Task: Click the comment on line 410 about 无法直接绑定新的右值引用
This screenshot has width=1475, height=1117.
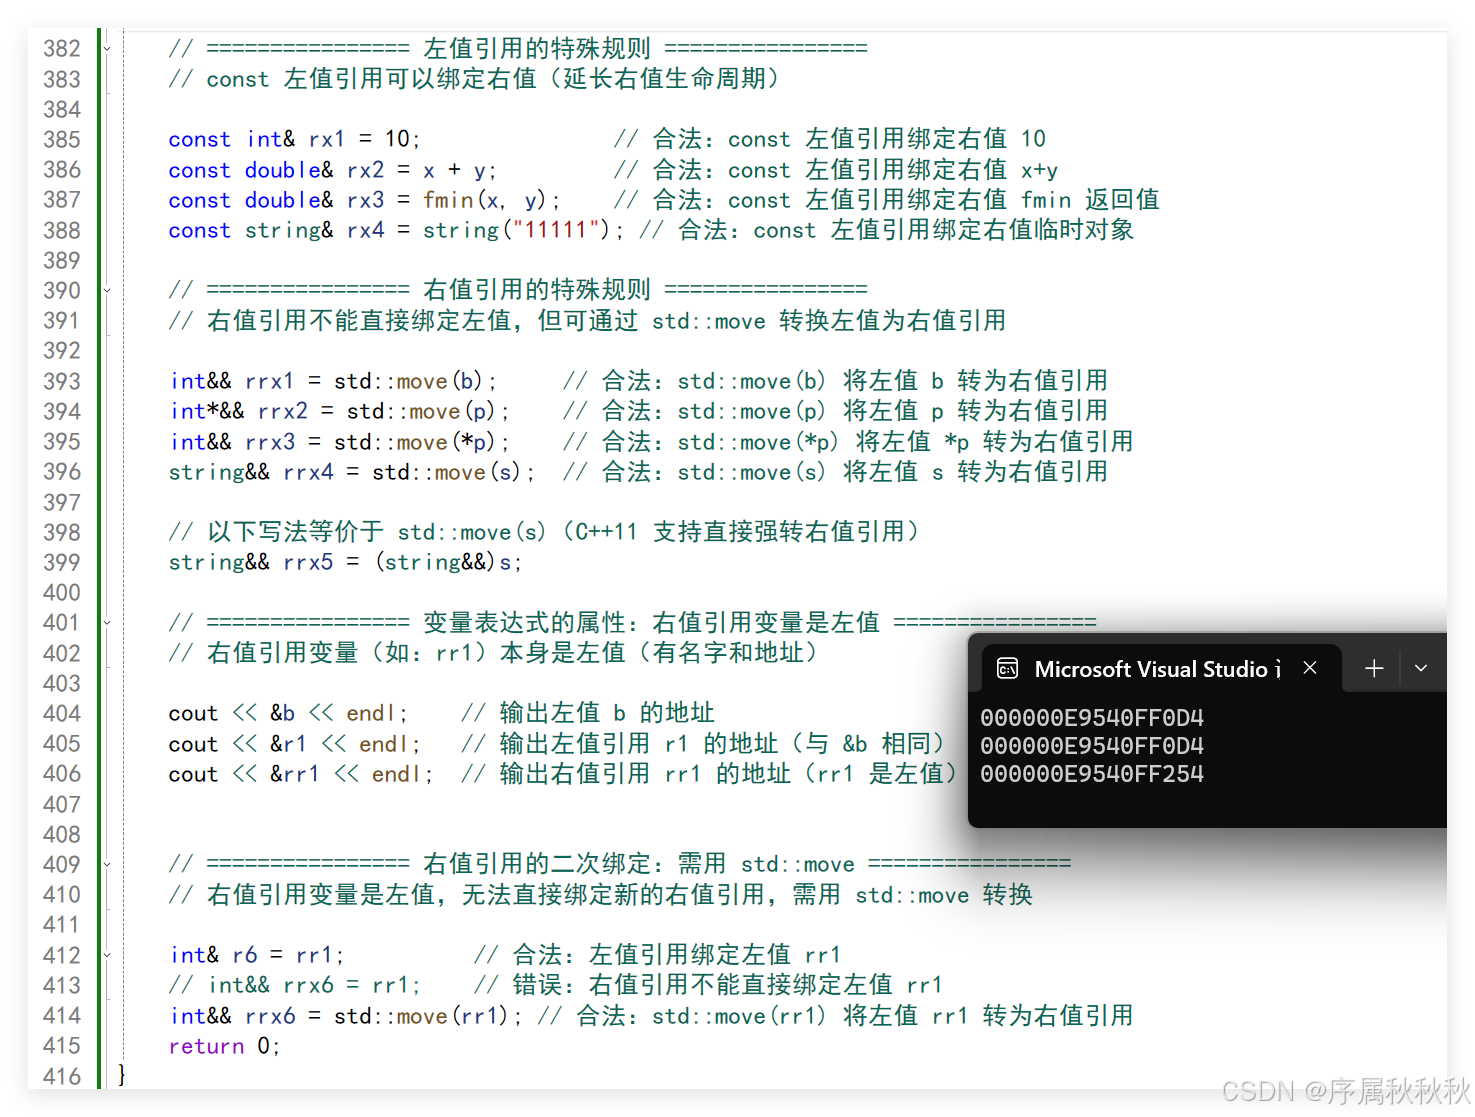Action: [x=600, y=895]
